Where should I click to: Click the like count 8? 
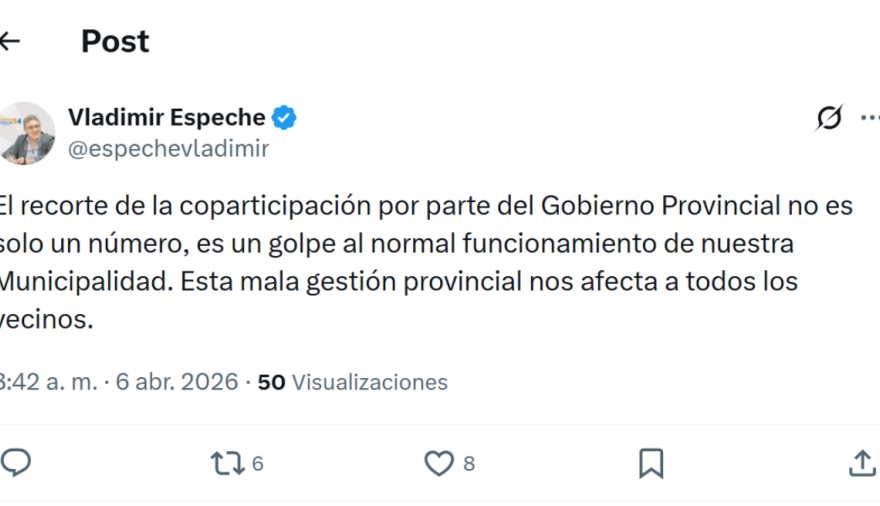469,464
